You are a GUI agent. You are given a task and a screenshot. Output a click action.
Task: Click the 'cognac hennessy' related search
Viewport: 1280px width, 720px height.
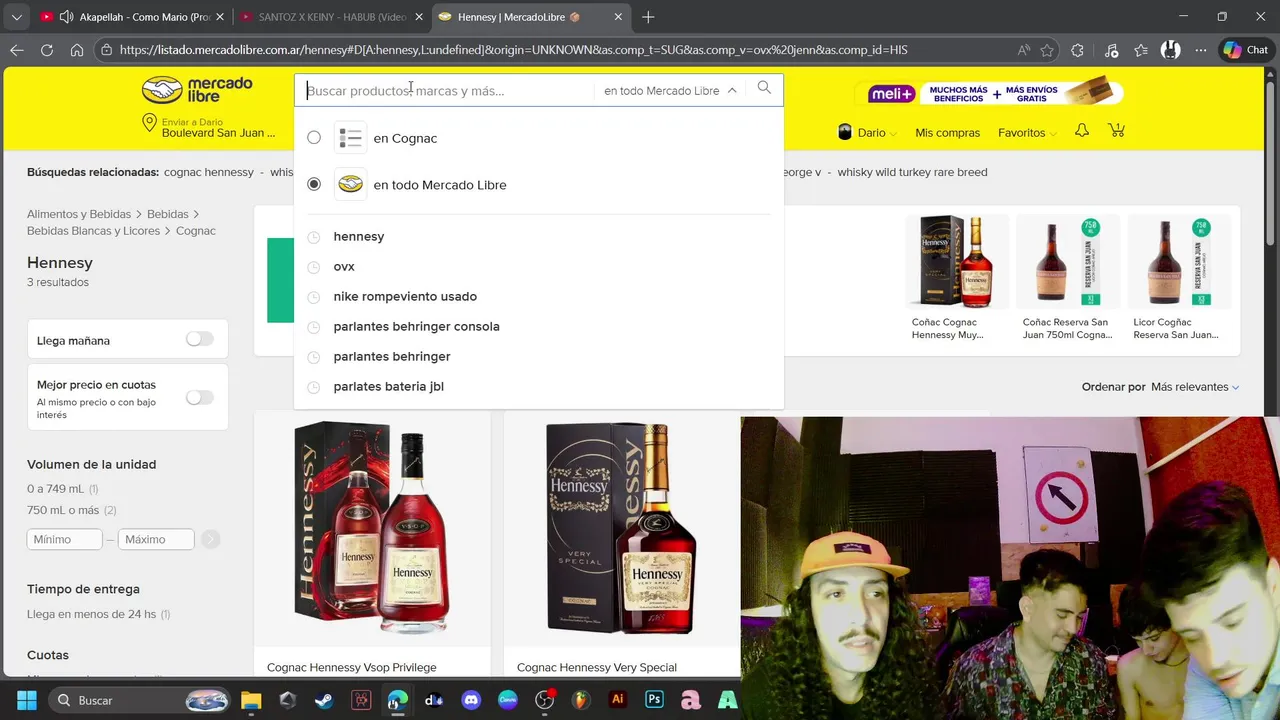[x=209, y=172]
